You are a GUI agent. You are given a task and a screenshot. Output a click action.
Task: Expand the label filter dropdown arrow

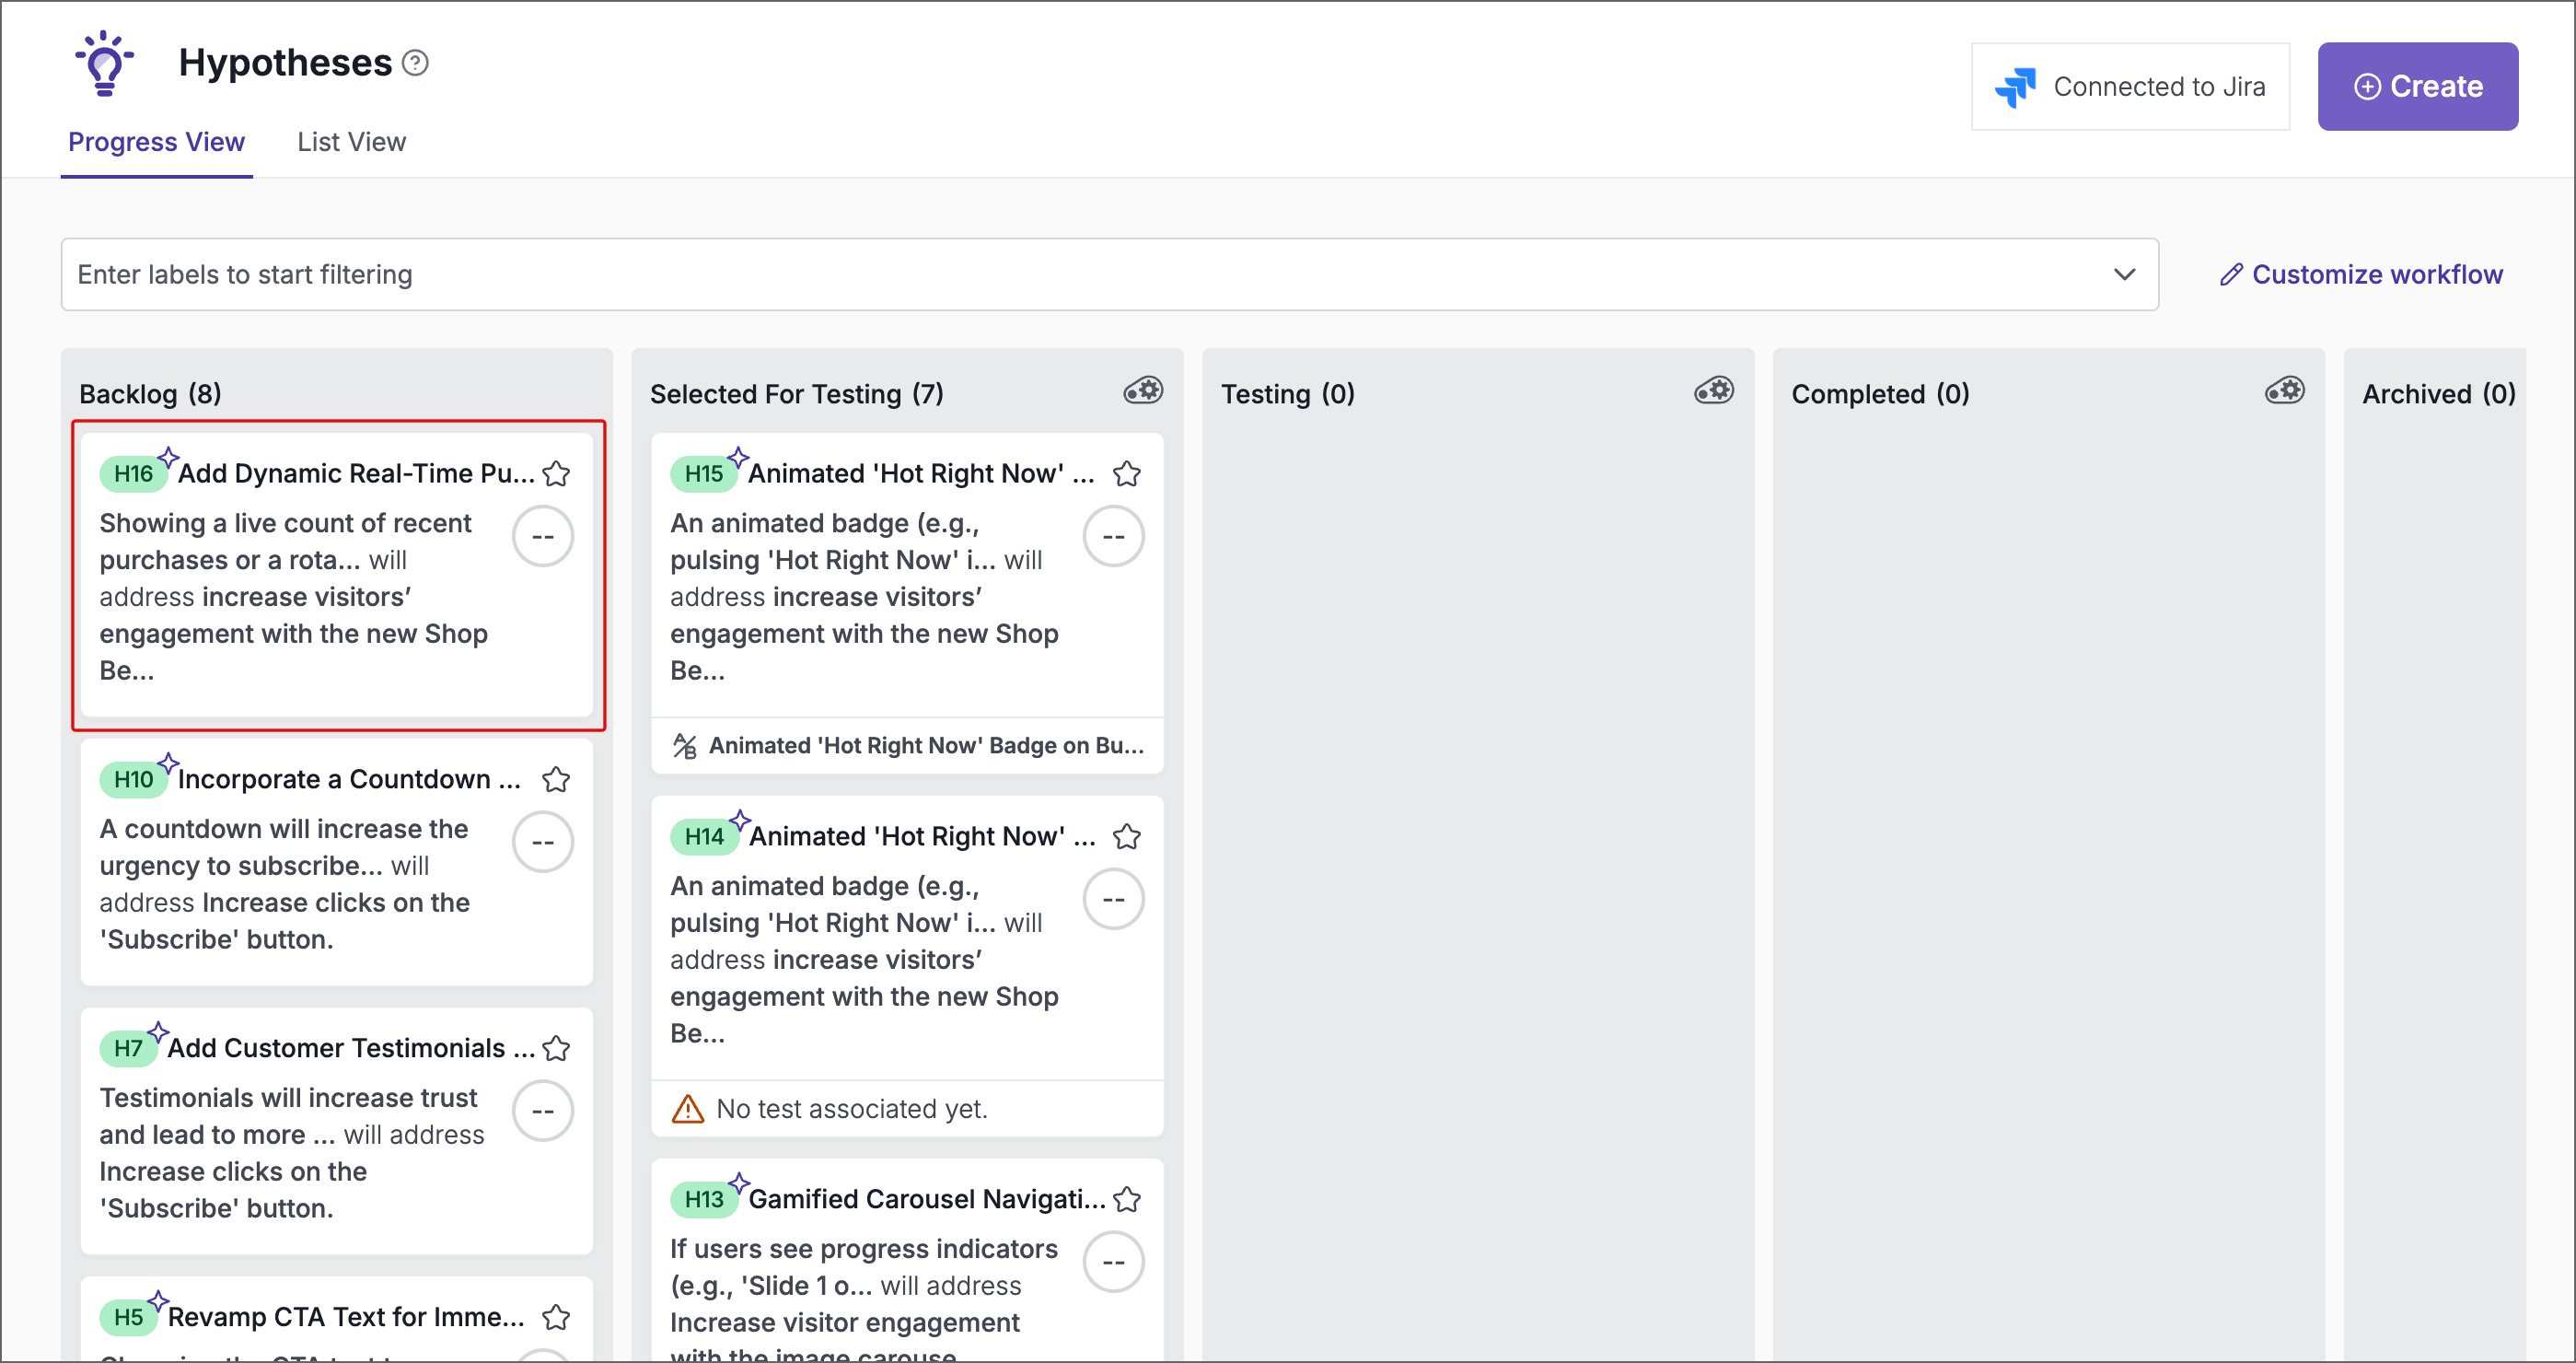pyautogui.click(x=2124, y=275)
